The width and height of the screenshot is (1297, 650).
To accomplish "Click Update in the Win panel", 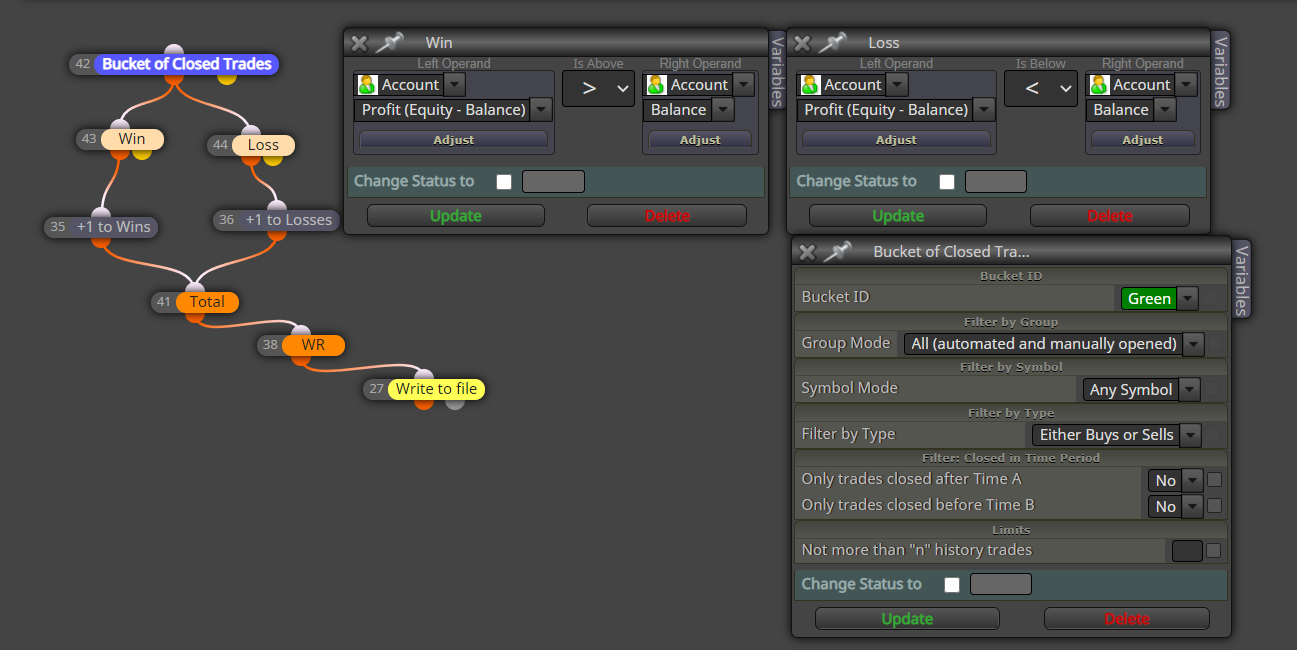I will tap(456, 216).
